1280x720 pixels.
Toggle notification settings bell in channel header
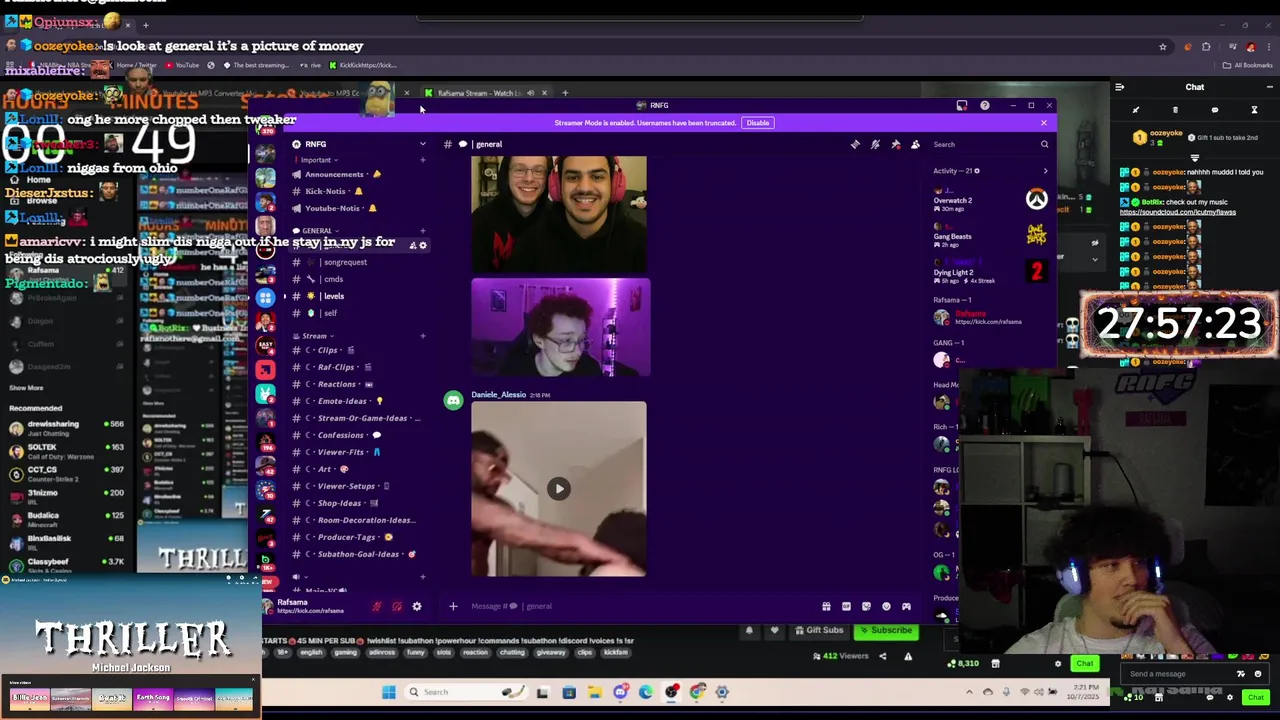pyautogui.click(x=875, y=144)
